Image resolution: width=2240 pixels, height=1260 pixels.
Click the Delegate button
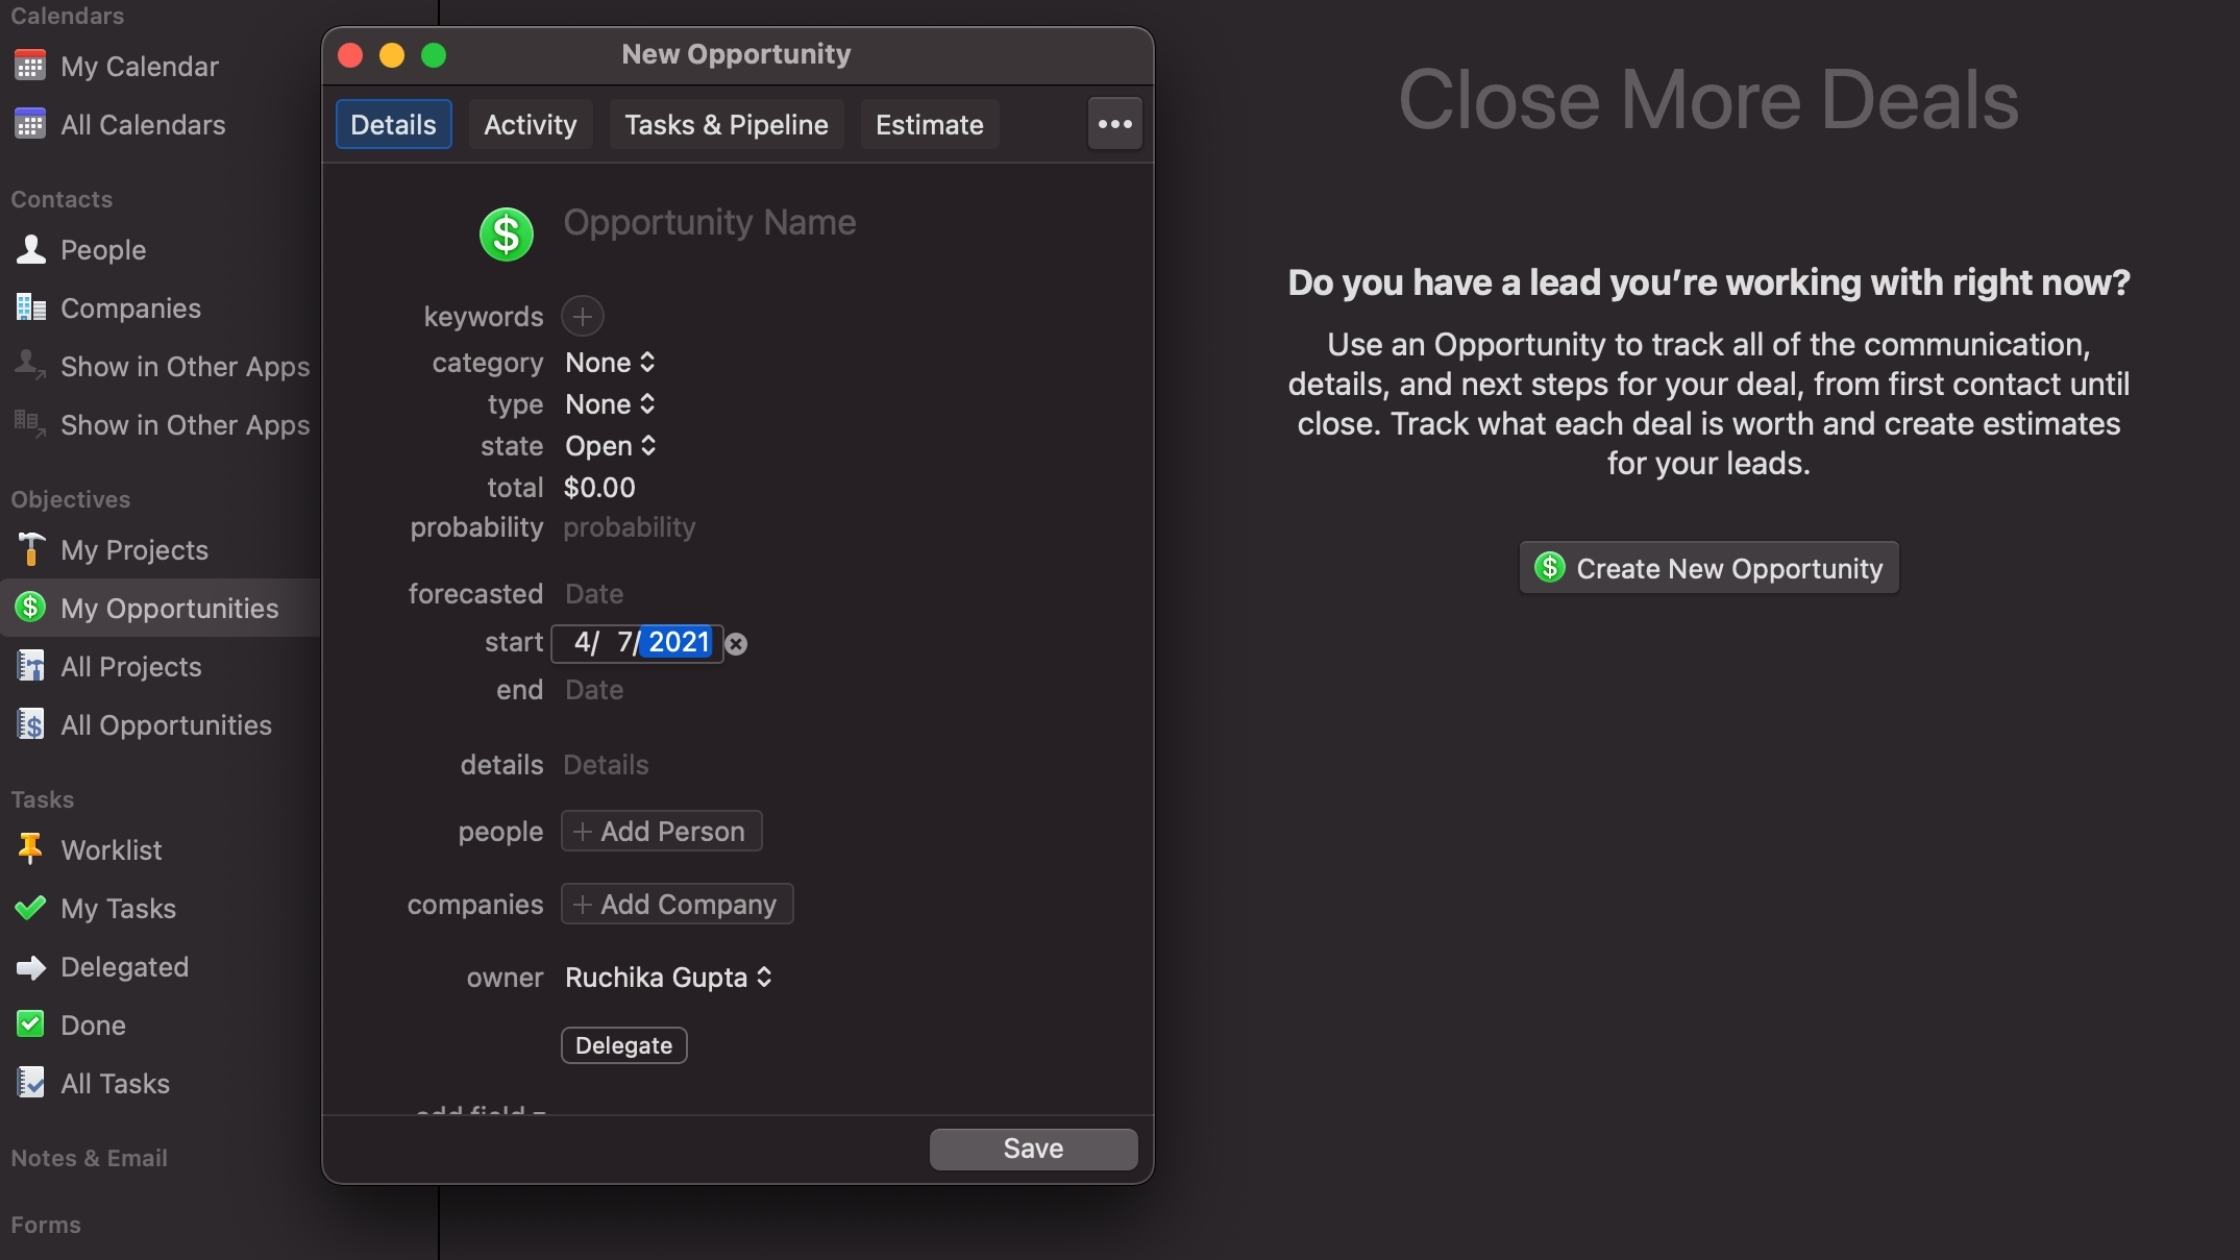click(622, 1045)
